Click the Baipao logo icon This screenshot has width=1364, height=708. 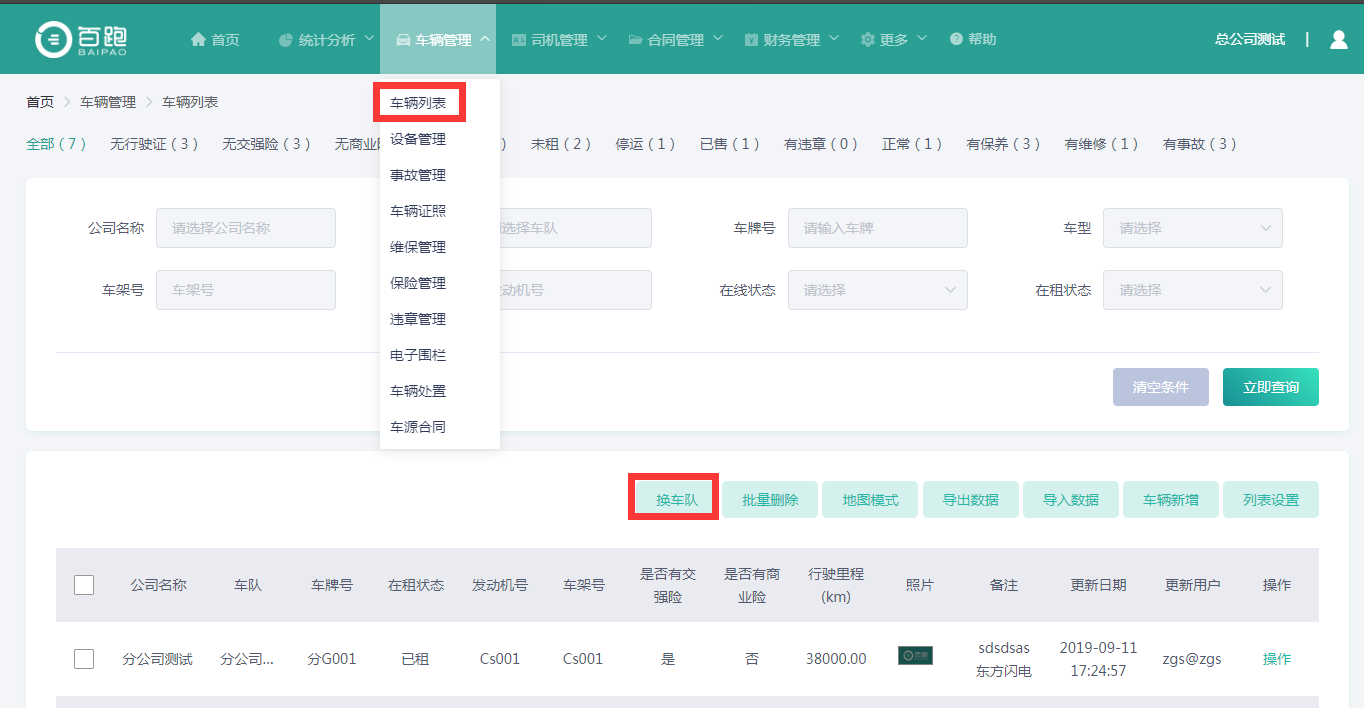pyautogui.click(x=52, y=39)
